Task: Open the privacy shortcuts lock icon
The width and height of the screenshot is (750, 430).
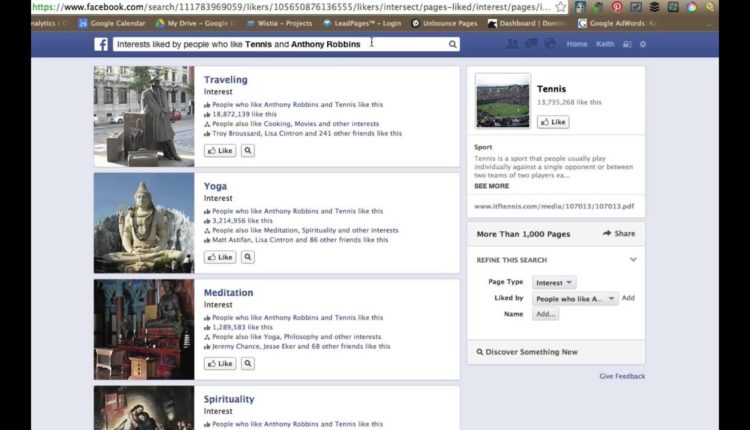Action: click(627, 44)
